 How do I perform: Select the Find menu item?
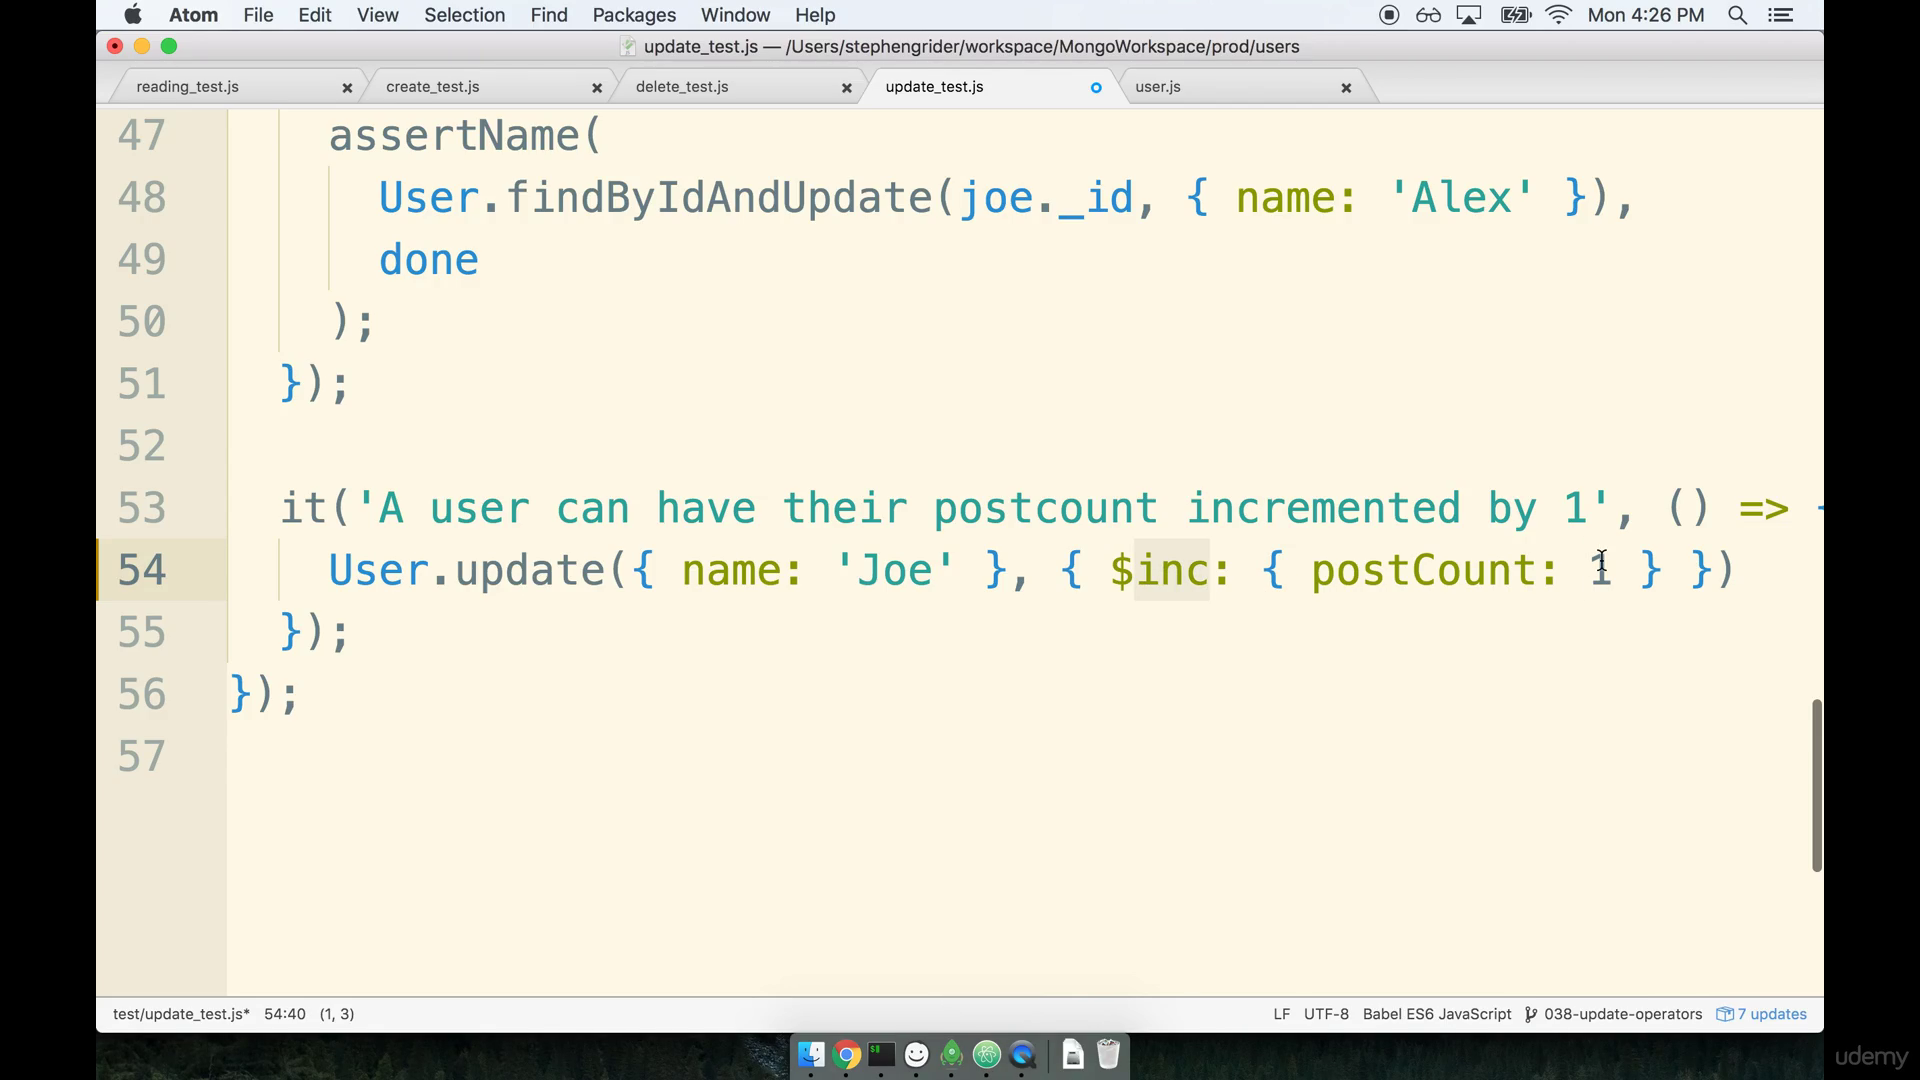pos(550,15)
